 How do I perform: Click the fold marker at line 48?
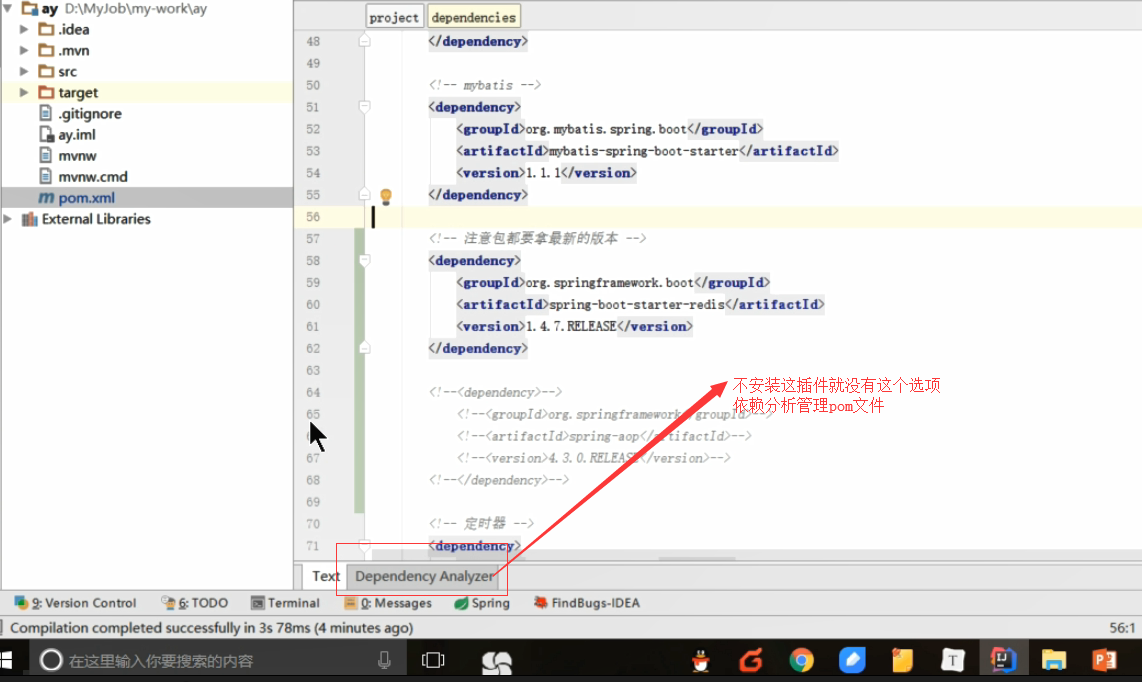364,42
